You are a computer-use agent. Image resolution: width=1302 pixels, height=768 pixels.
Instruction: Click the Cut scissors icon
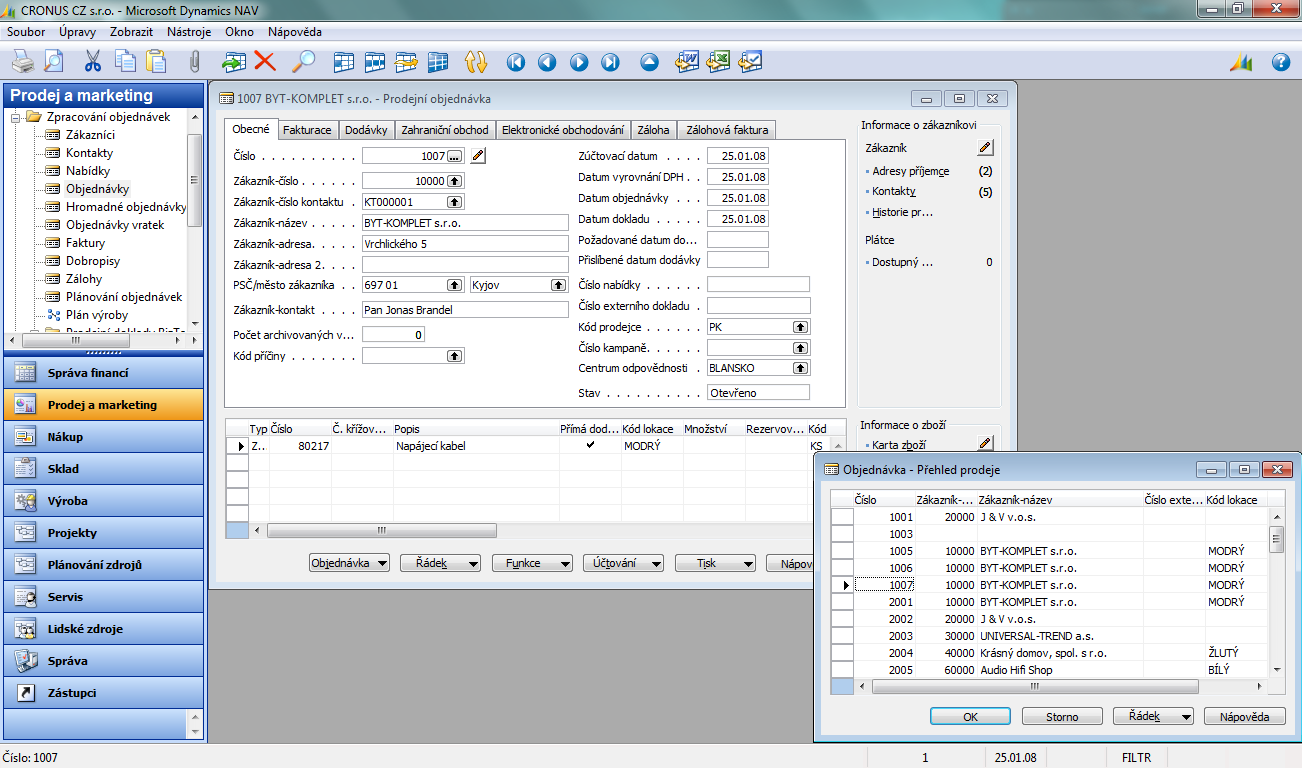point(93,62)
